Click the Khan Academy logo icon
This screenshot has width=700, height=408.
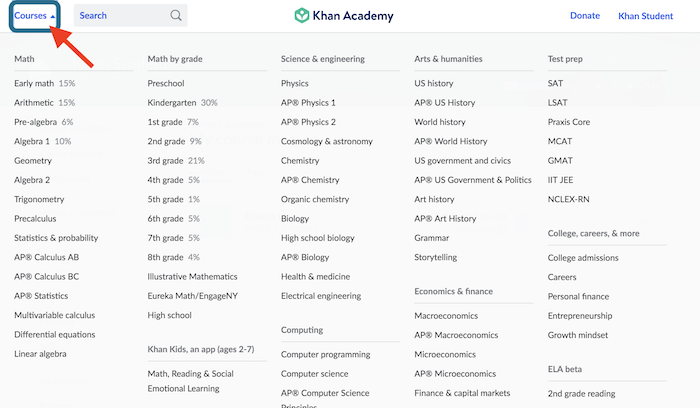[302, 16]
